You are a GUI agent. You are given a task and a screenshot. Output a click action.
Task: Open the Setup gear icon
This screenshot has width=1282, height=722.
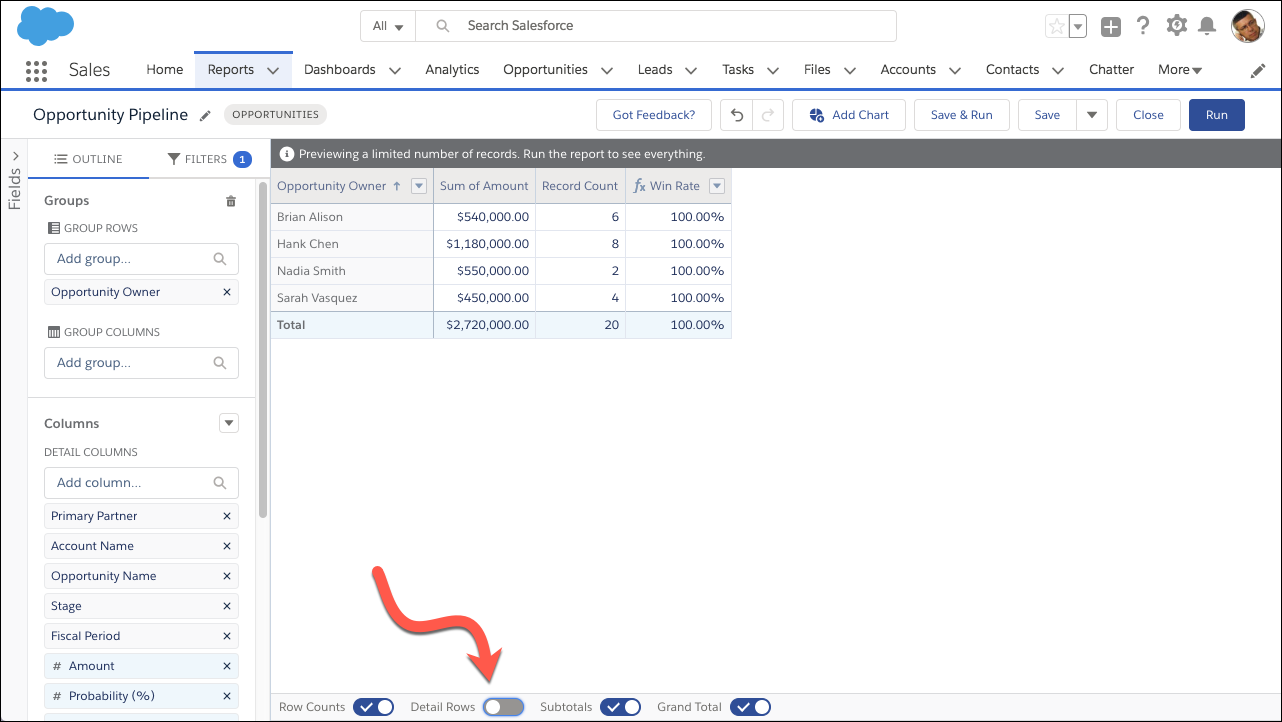tap(1177, 26)
